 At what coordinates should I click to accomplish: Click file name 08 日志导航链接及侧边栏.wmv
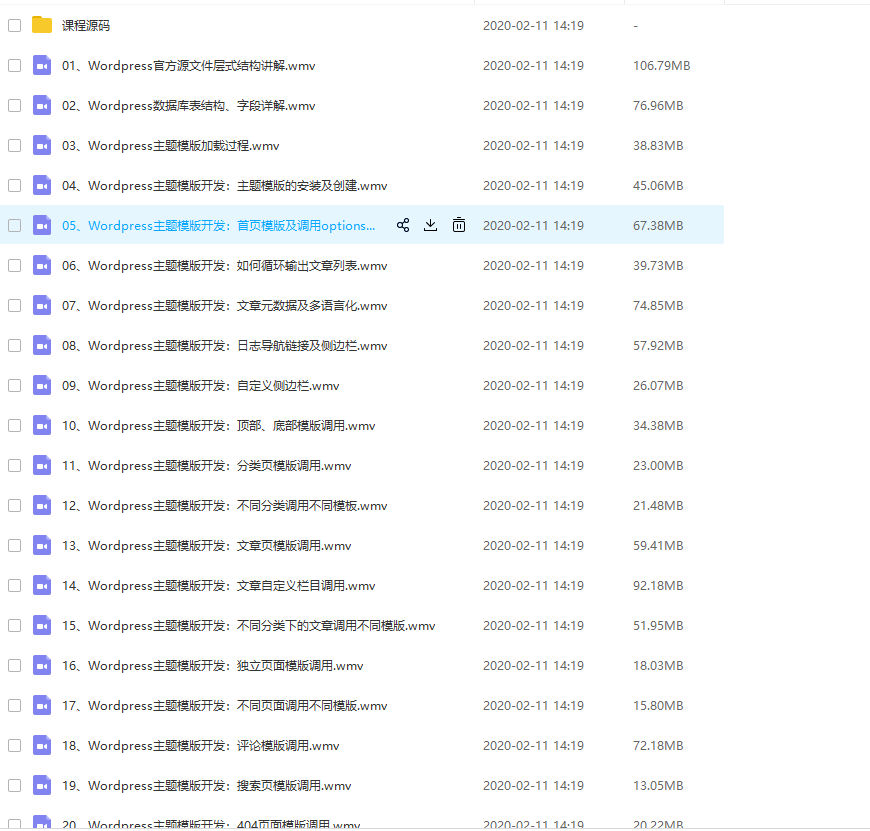[x=225, y=345]
